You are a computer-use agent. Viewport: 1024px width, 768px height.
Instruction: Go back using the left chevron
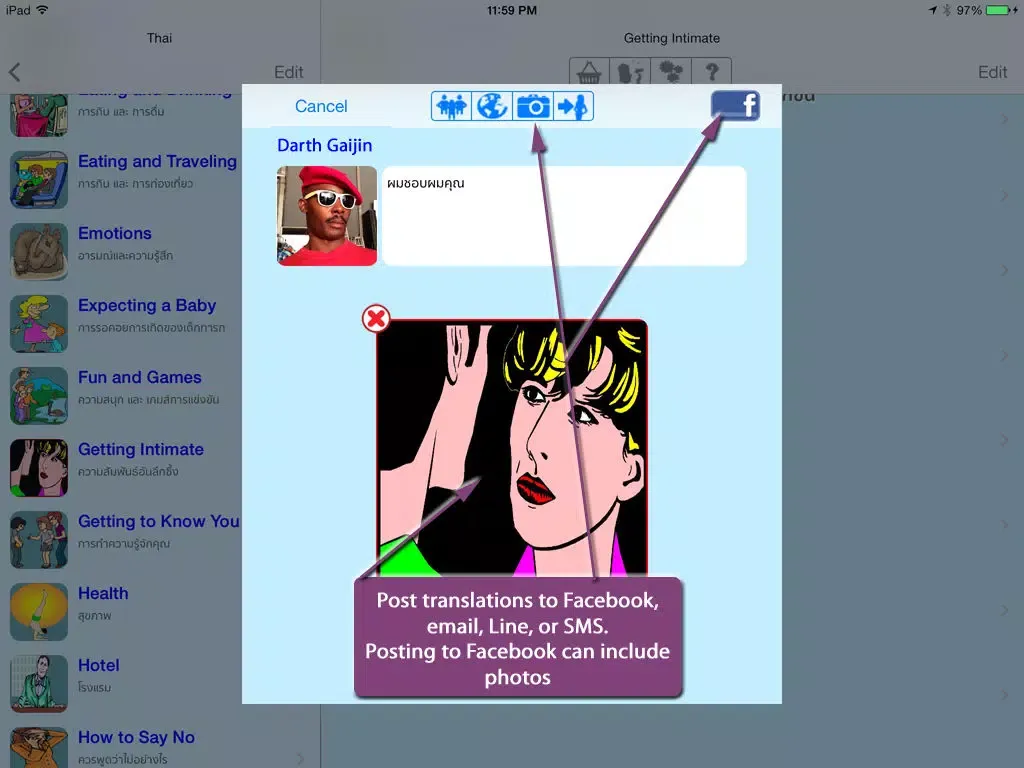(x=15, y=72)
